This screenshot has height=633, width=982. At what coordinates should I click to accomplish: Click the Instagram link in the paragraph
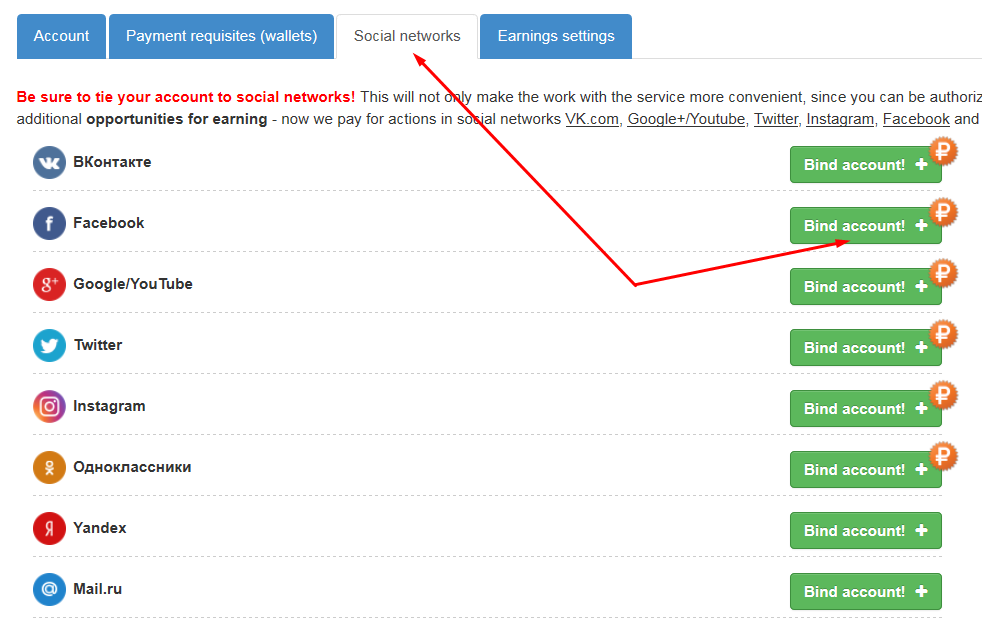tap(840, 119)
